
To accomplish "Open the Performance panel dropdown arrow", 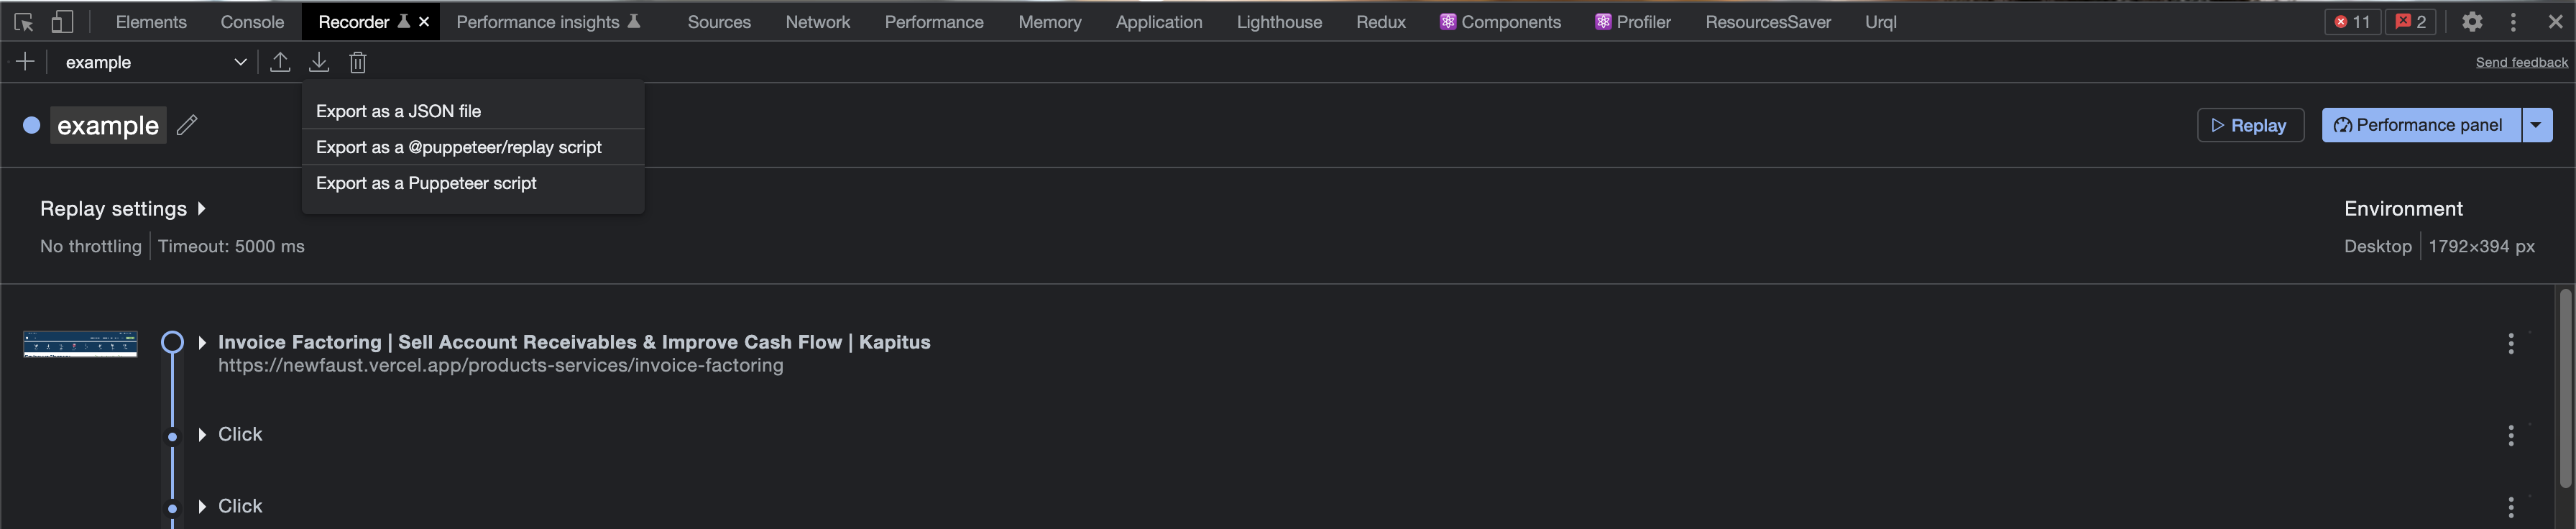I will [2537, 125].
